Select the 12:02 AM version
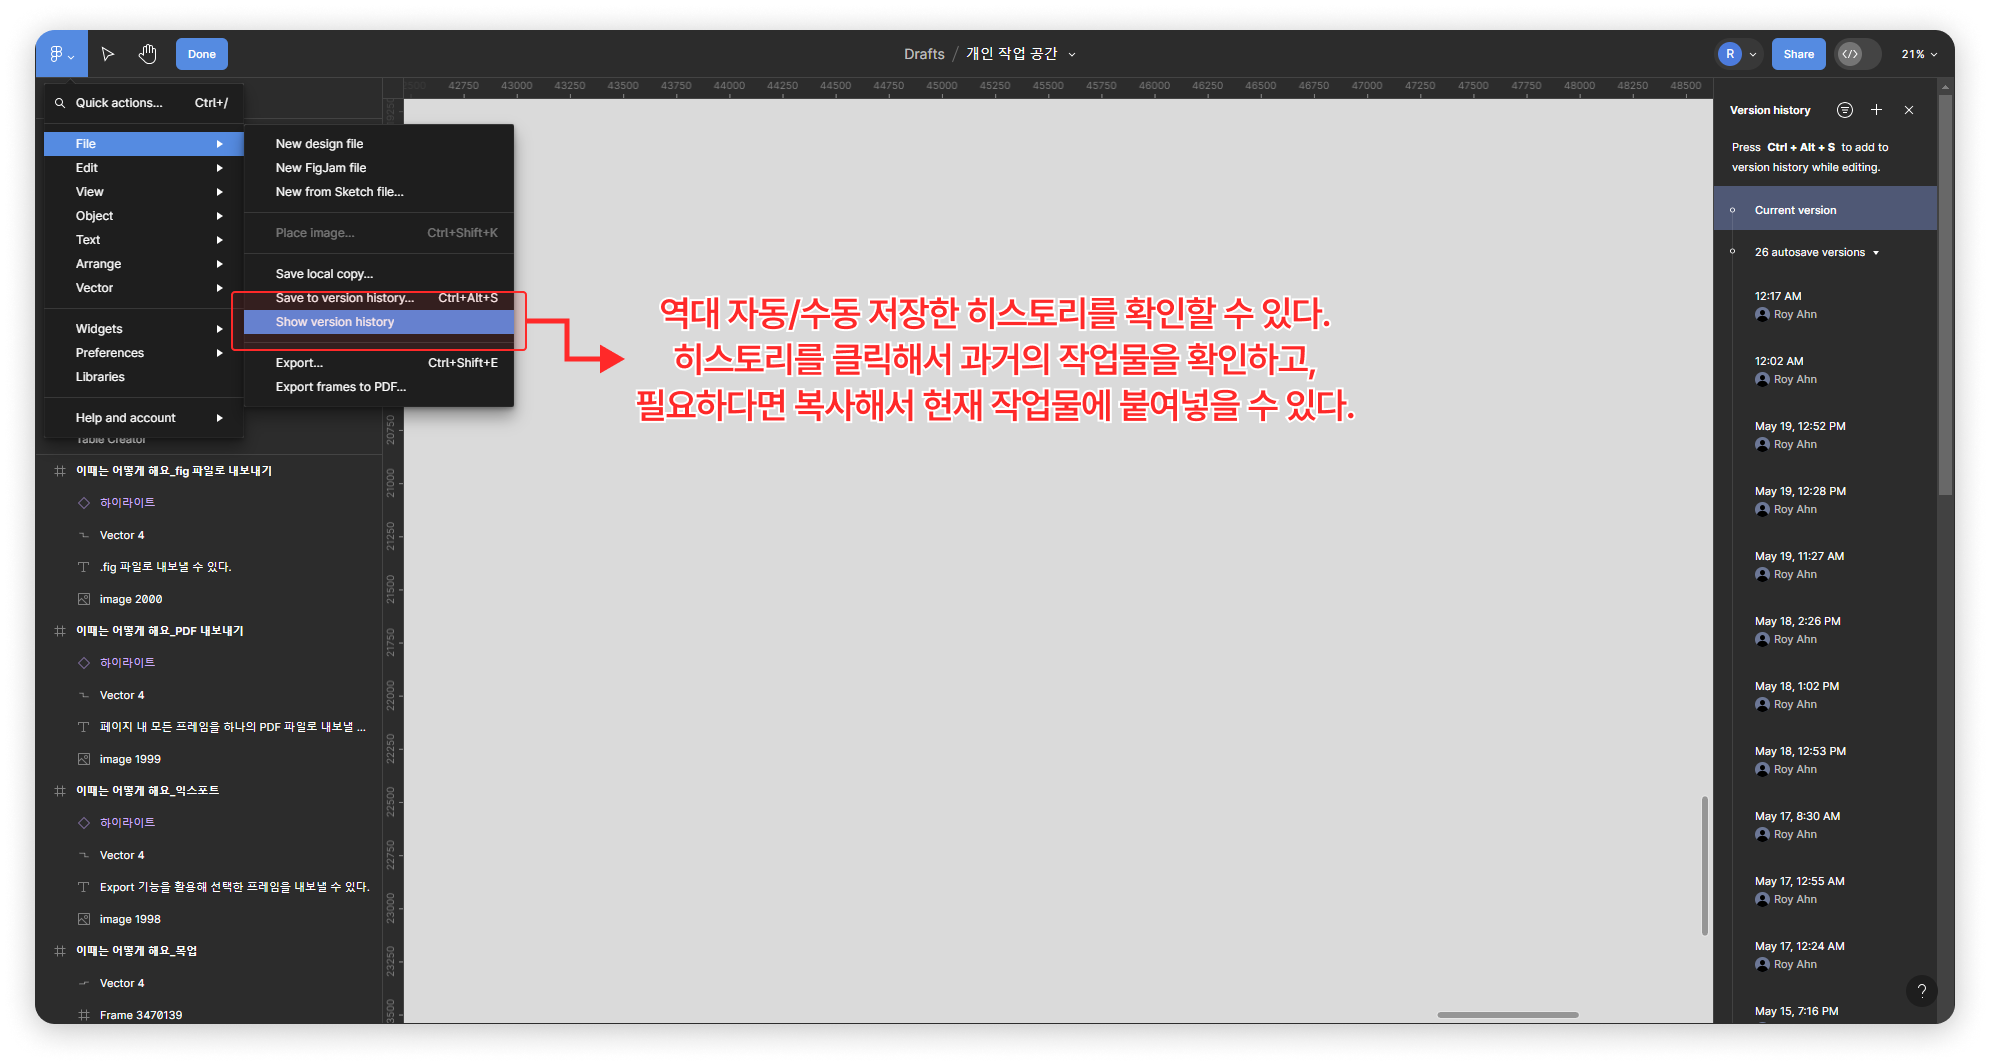This screenshot has width=1990, height=1064. pyautogui.click(x=1826, y=370)
